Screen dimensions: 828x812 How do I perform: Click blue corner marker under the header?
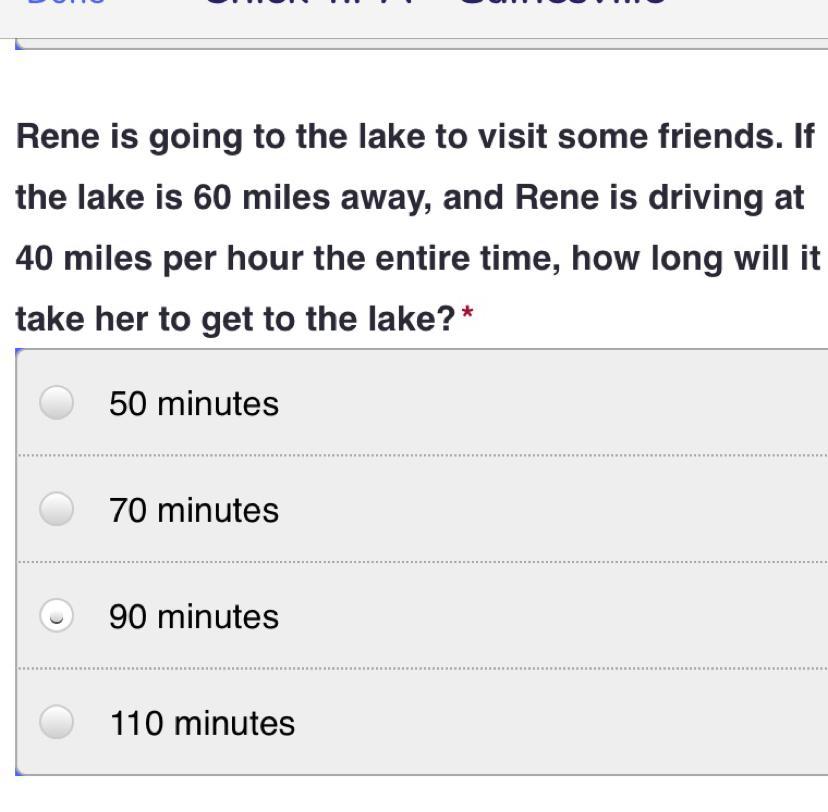(x=18, y=44)
